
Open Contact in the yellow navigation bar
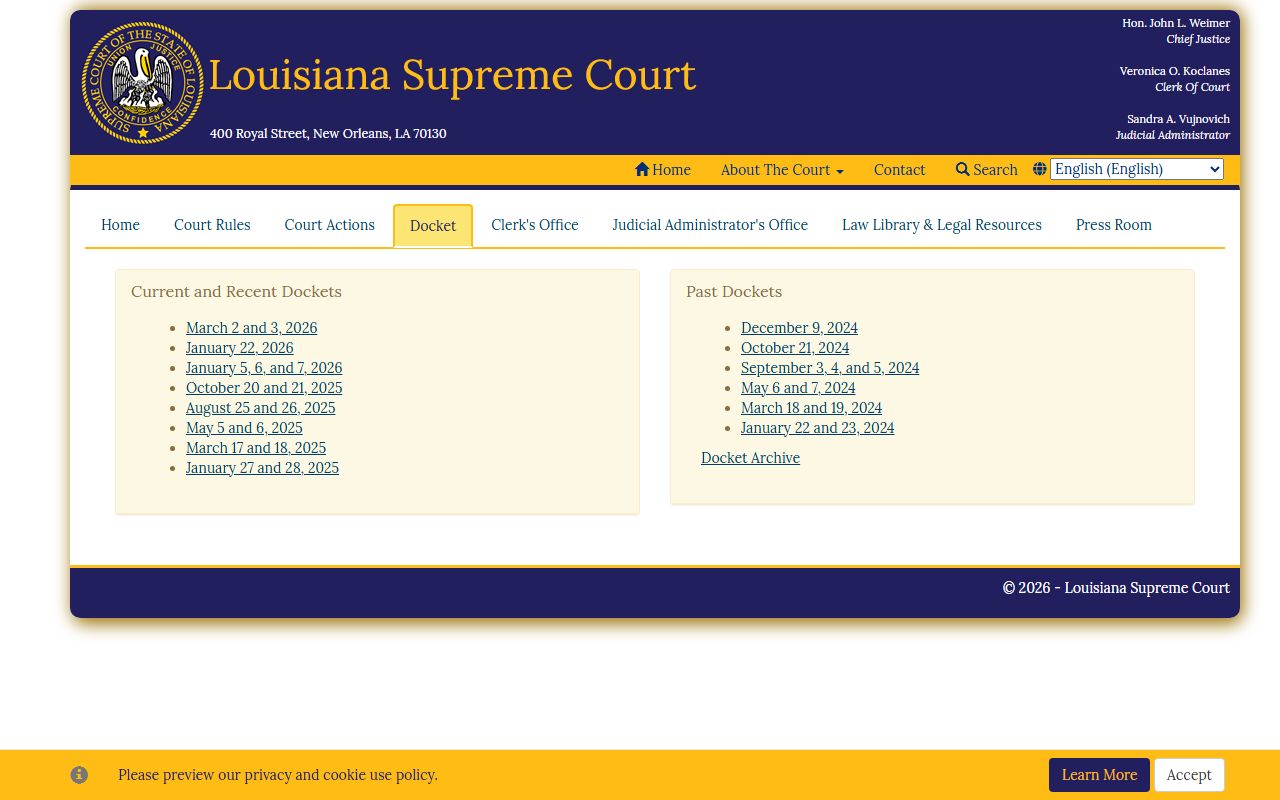[x=899, y=170]
